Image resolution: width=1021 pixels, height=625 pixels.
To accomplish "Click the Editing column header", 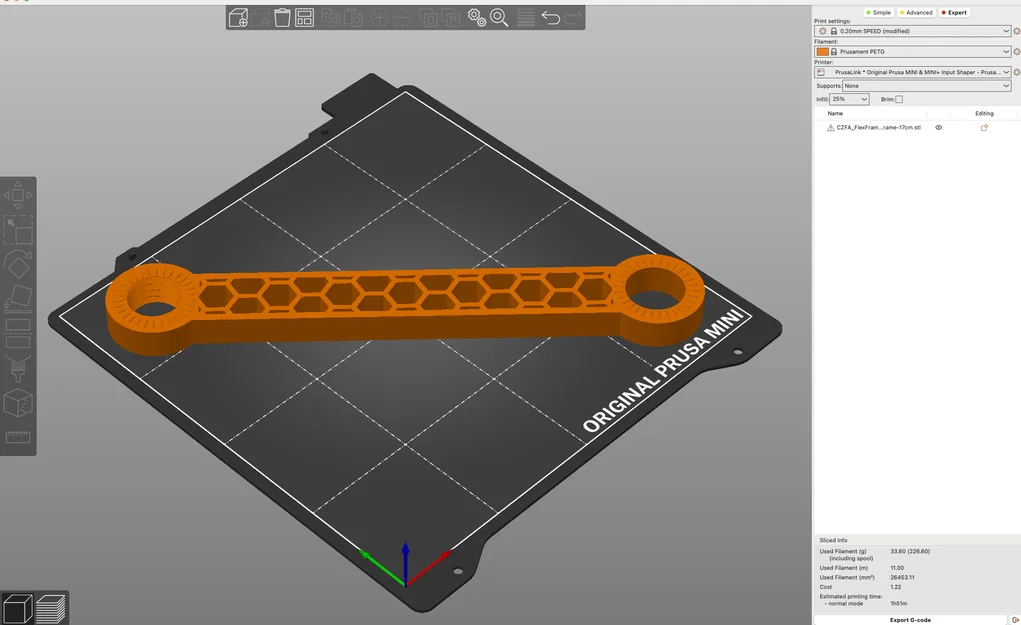I will (984, 113).
